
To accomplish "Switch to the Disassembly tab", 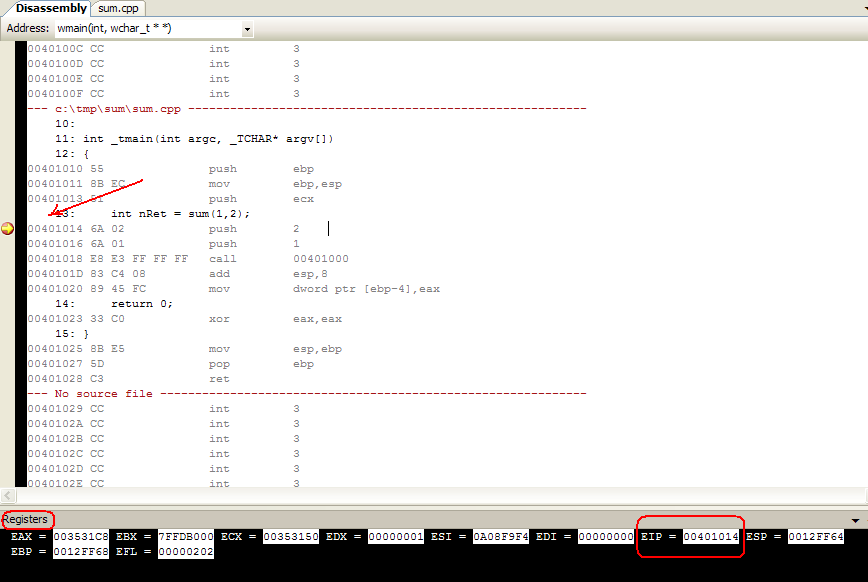I will pos(50,8).
